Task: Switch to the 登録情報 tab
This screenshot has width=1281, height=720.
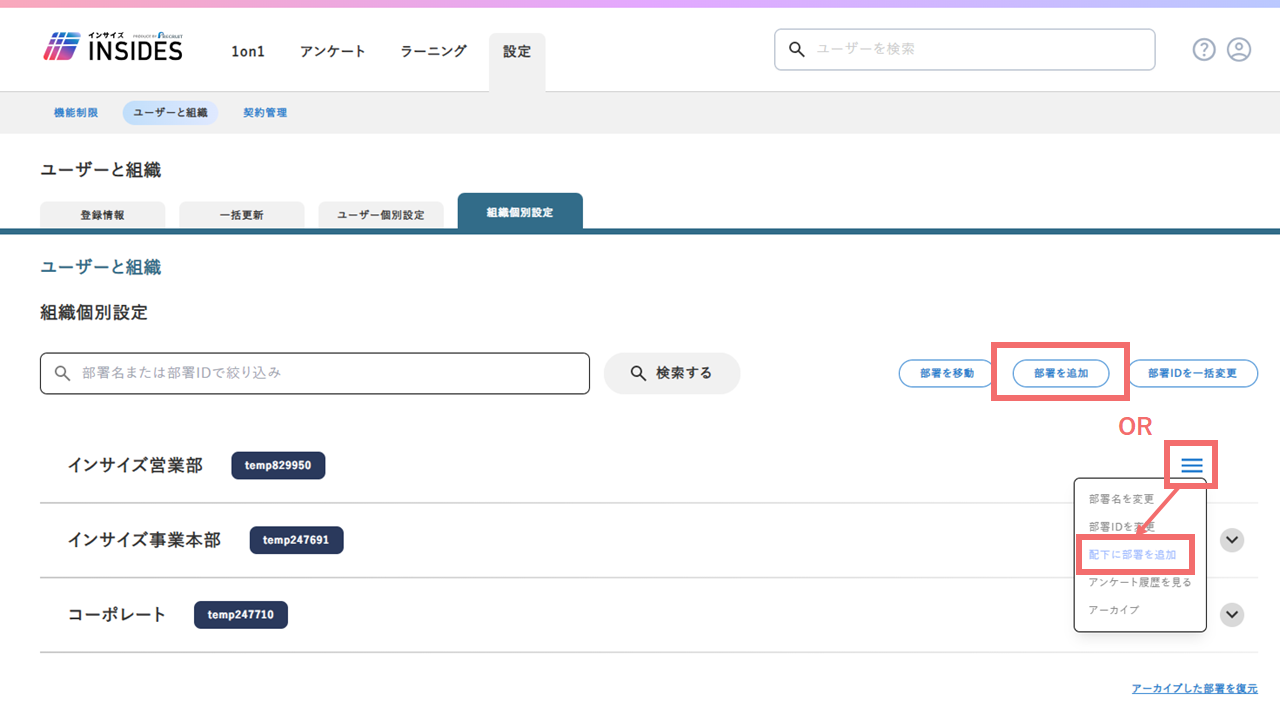Action: (103, 215)
